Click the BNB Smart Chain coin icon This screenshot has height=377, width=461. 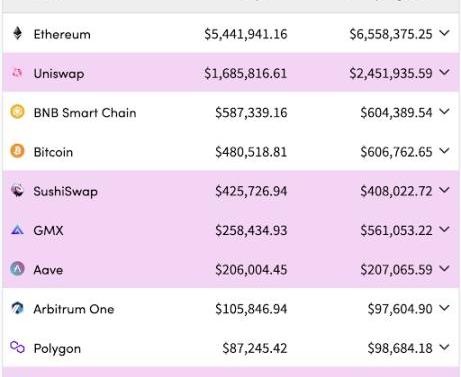point(17,112)
